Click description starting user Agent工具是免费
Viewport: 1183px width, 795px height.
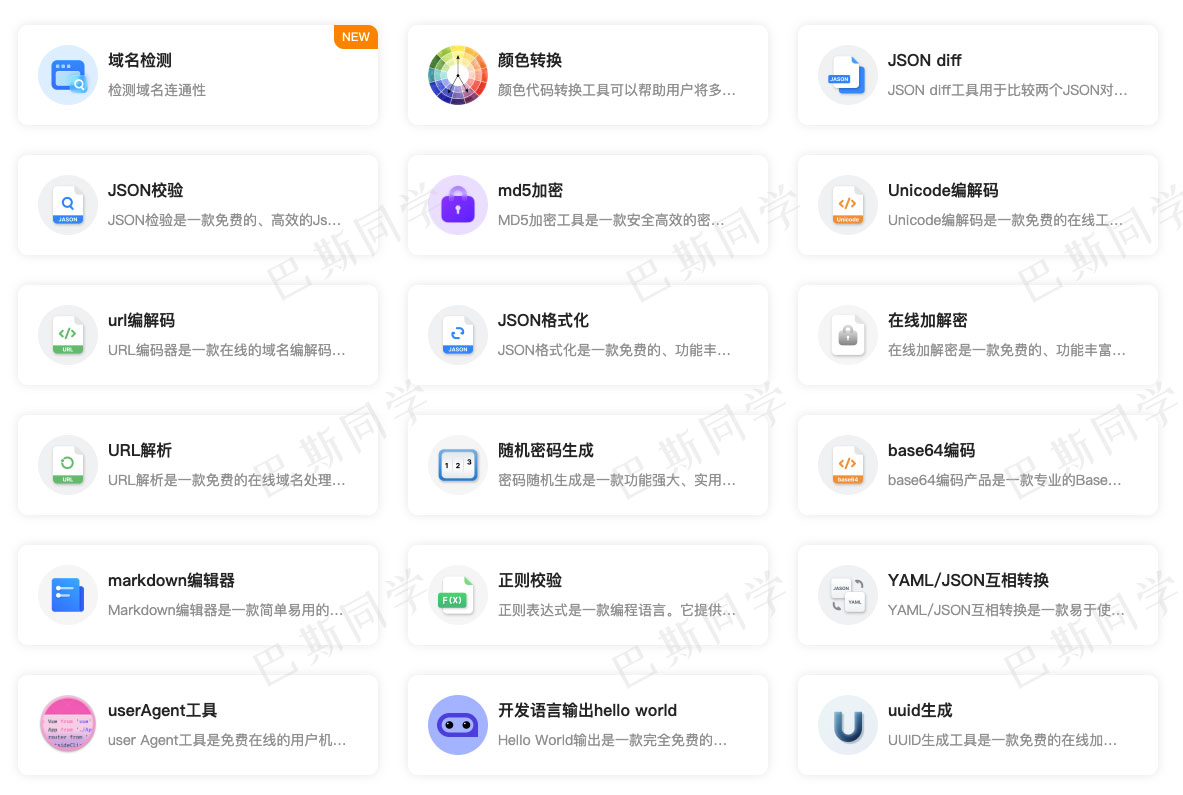(227, 740)
